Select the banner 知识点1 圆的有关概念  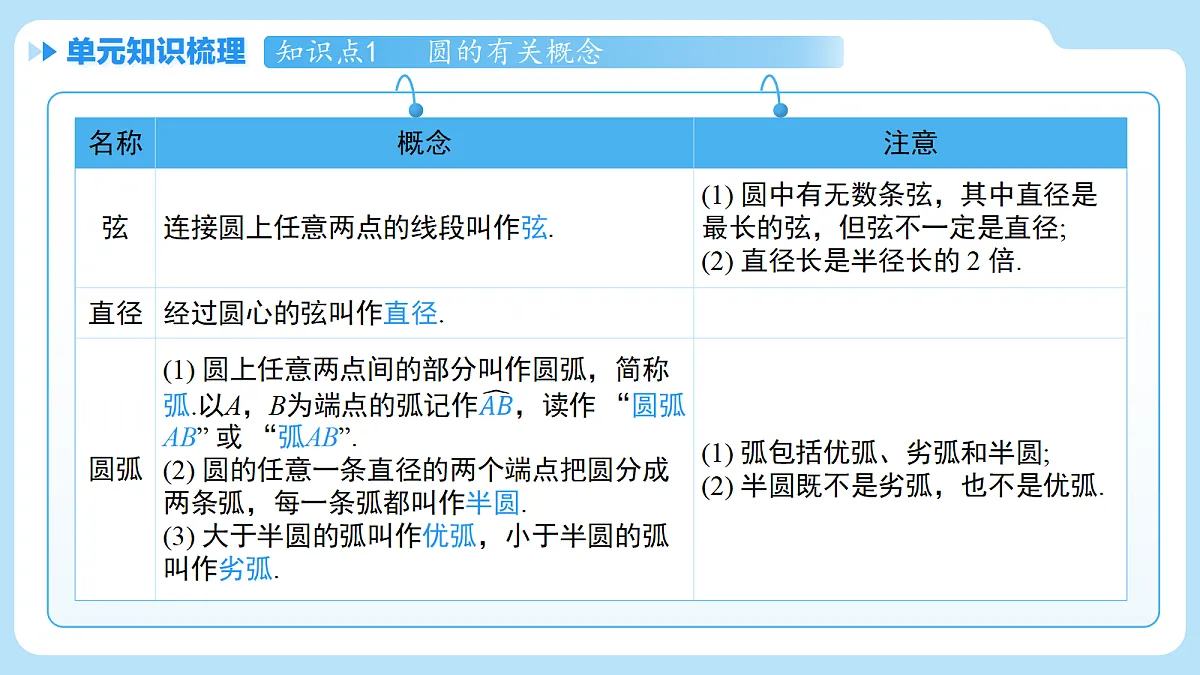(554, 52)
